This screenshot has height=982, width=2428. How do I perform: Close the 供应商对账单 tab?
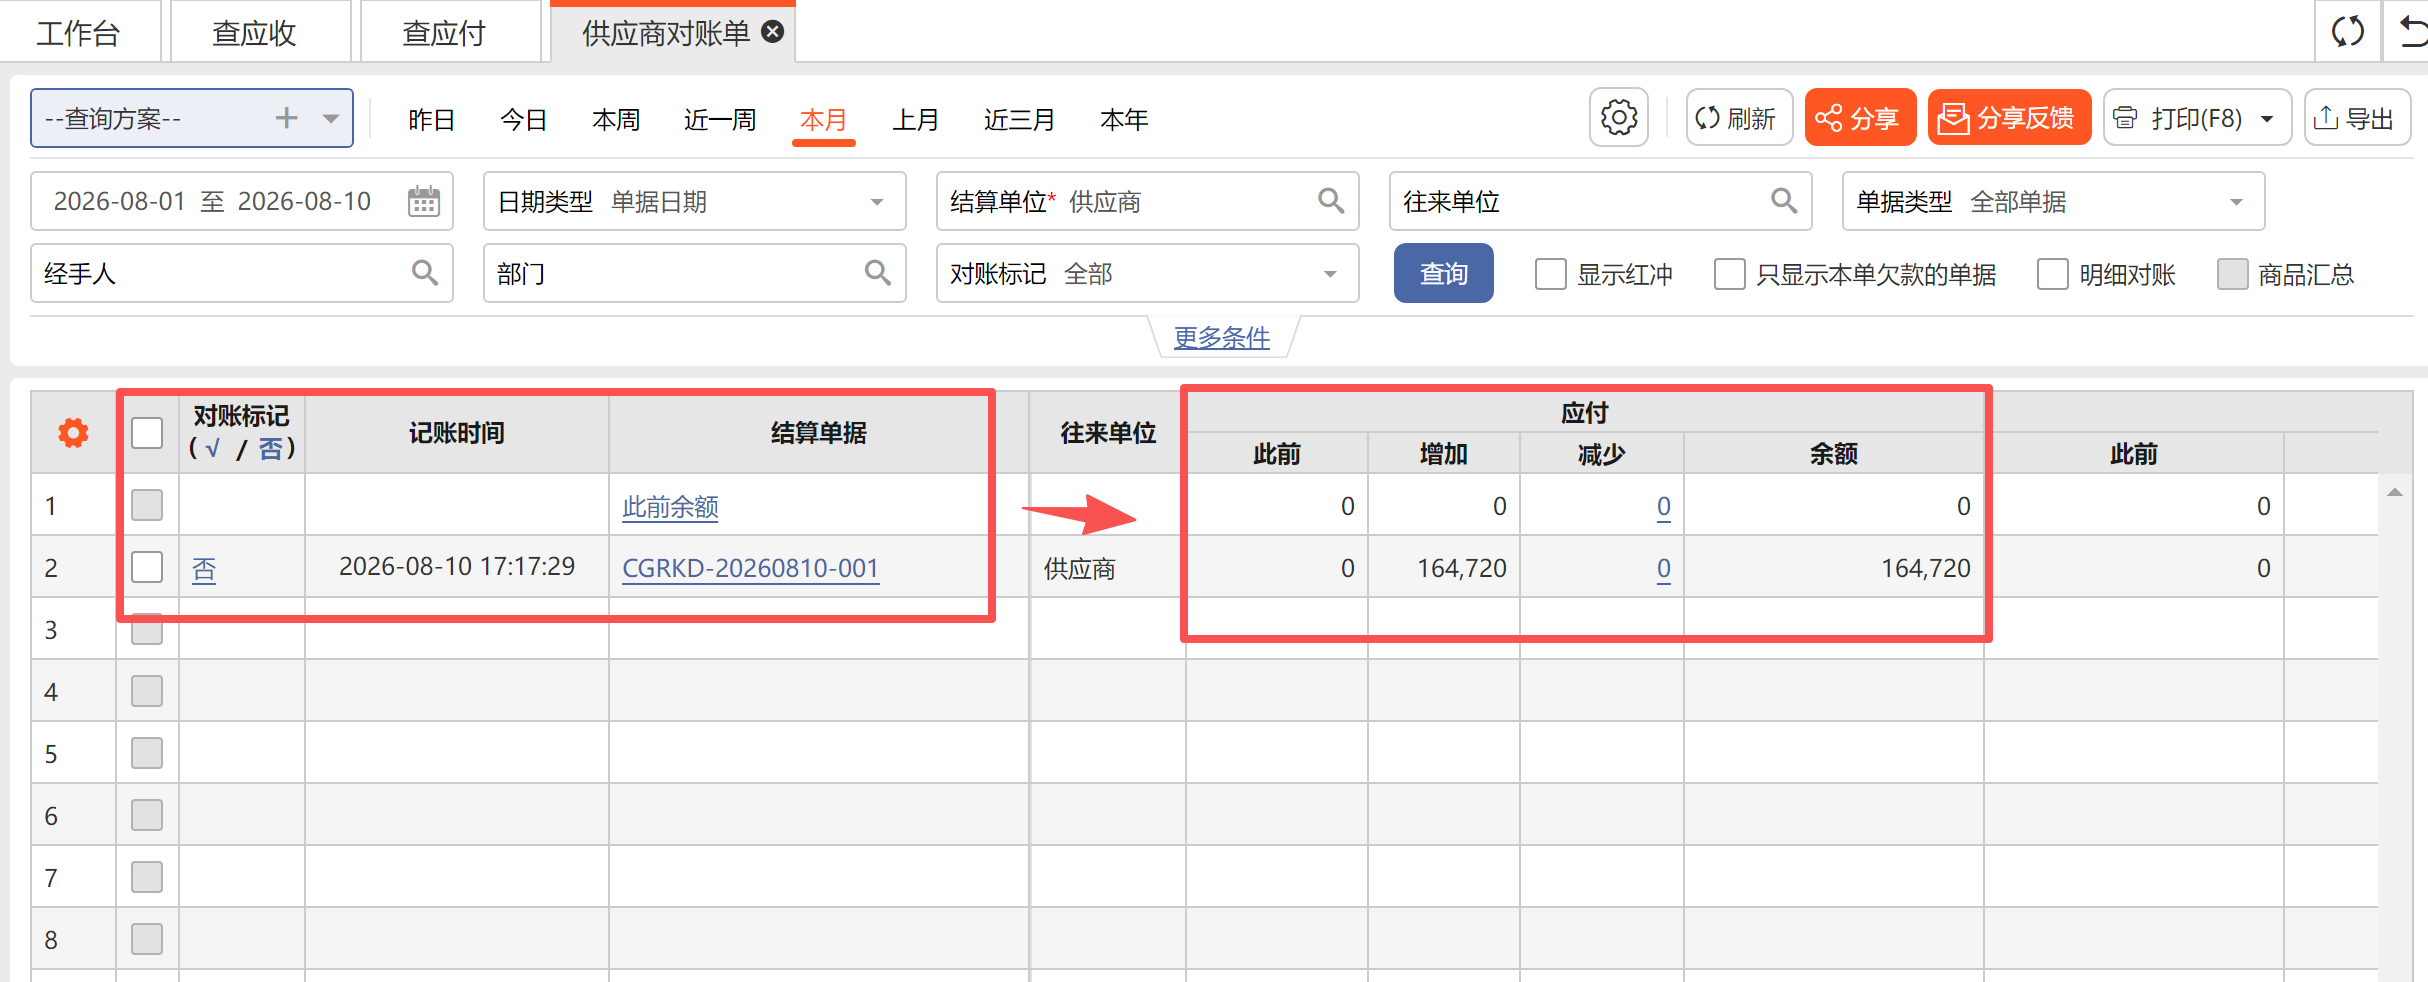click(773, 32)
